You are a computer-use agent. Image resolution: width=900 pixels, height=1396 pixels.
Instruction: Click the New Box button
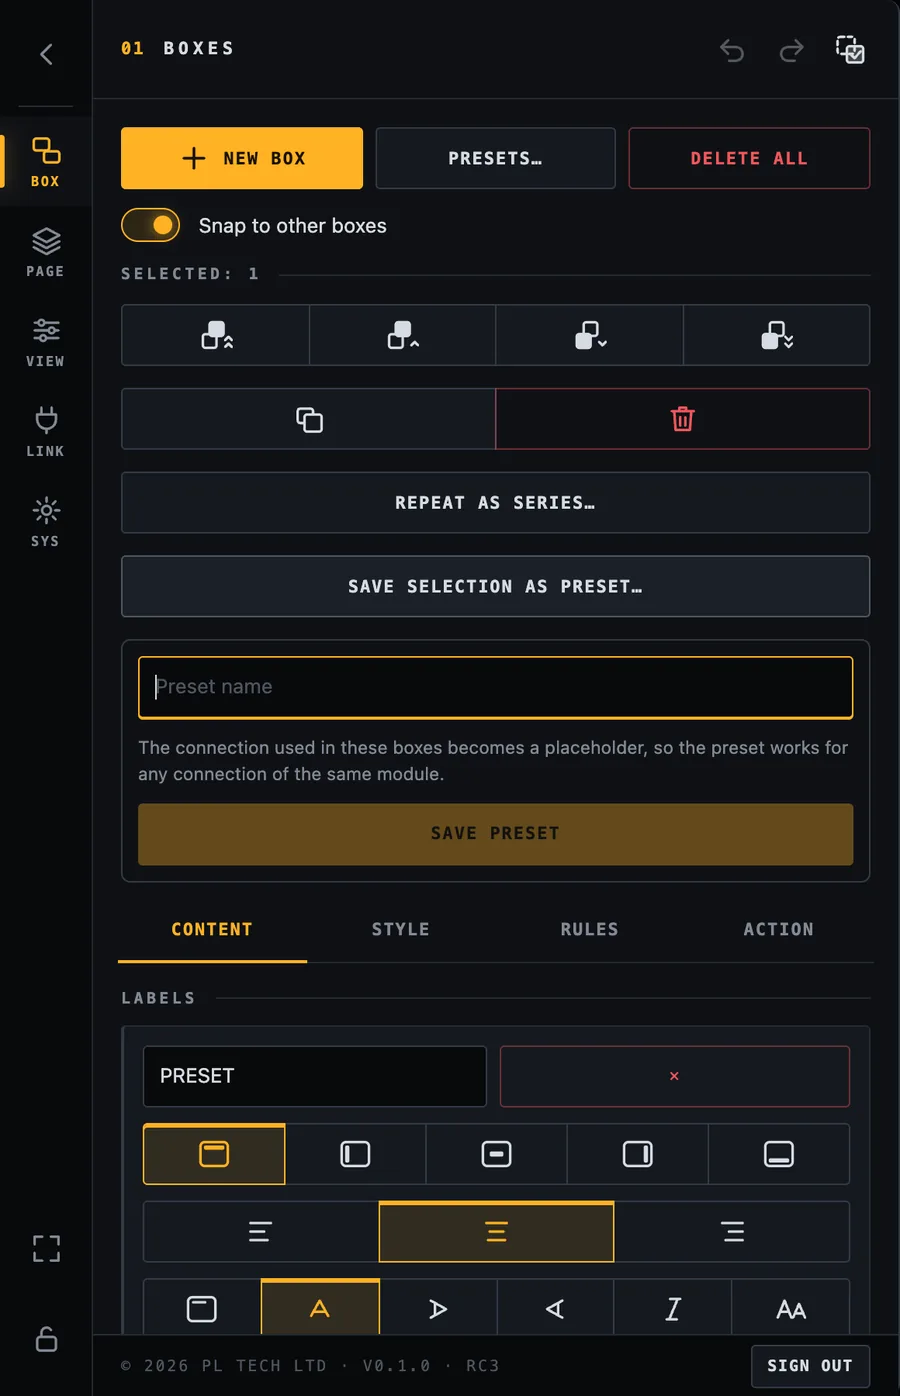[242, 158]
